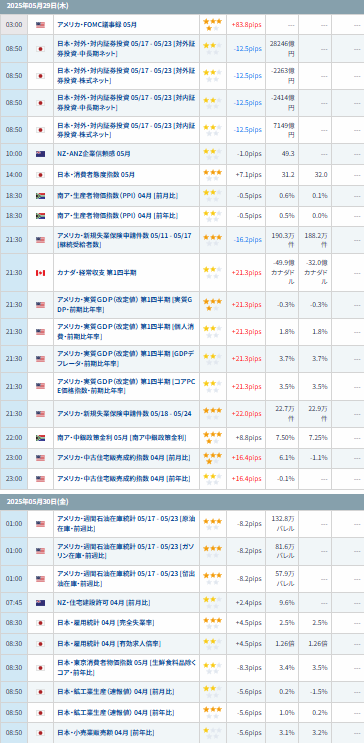This screenshot has height=743, width=364.
Task: Open NZ・住宅建設許可 04月 前月比 link
Action: (x=104, y=603)
